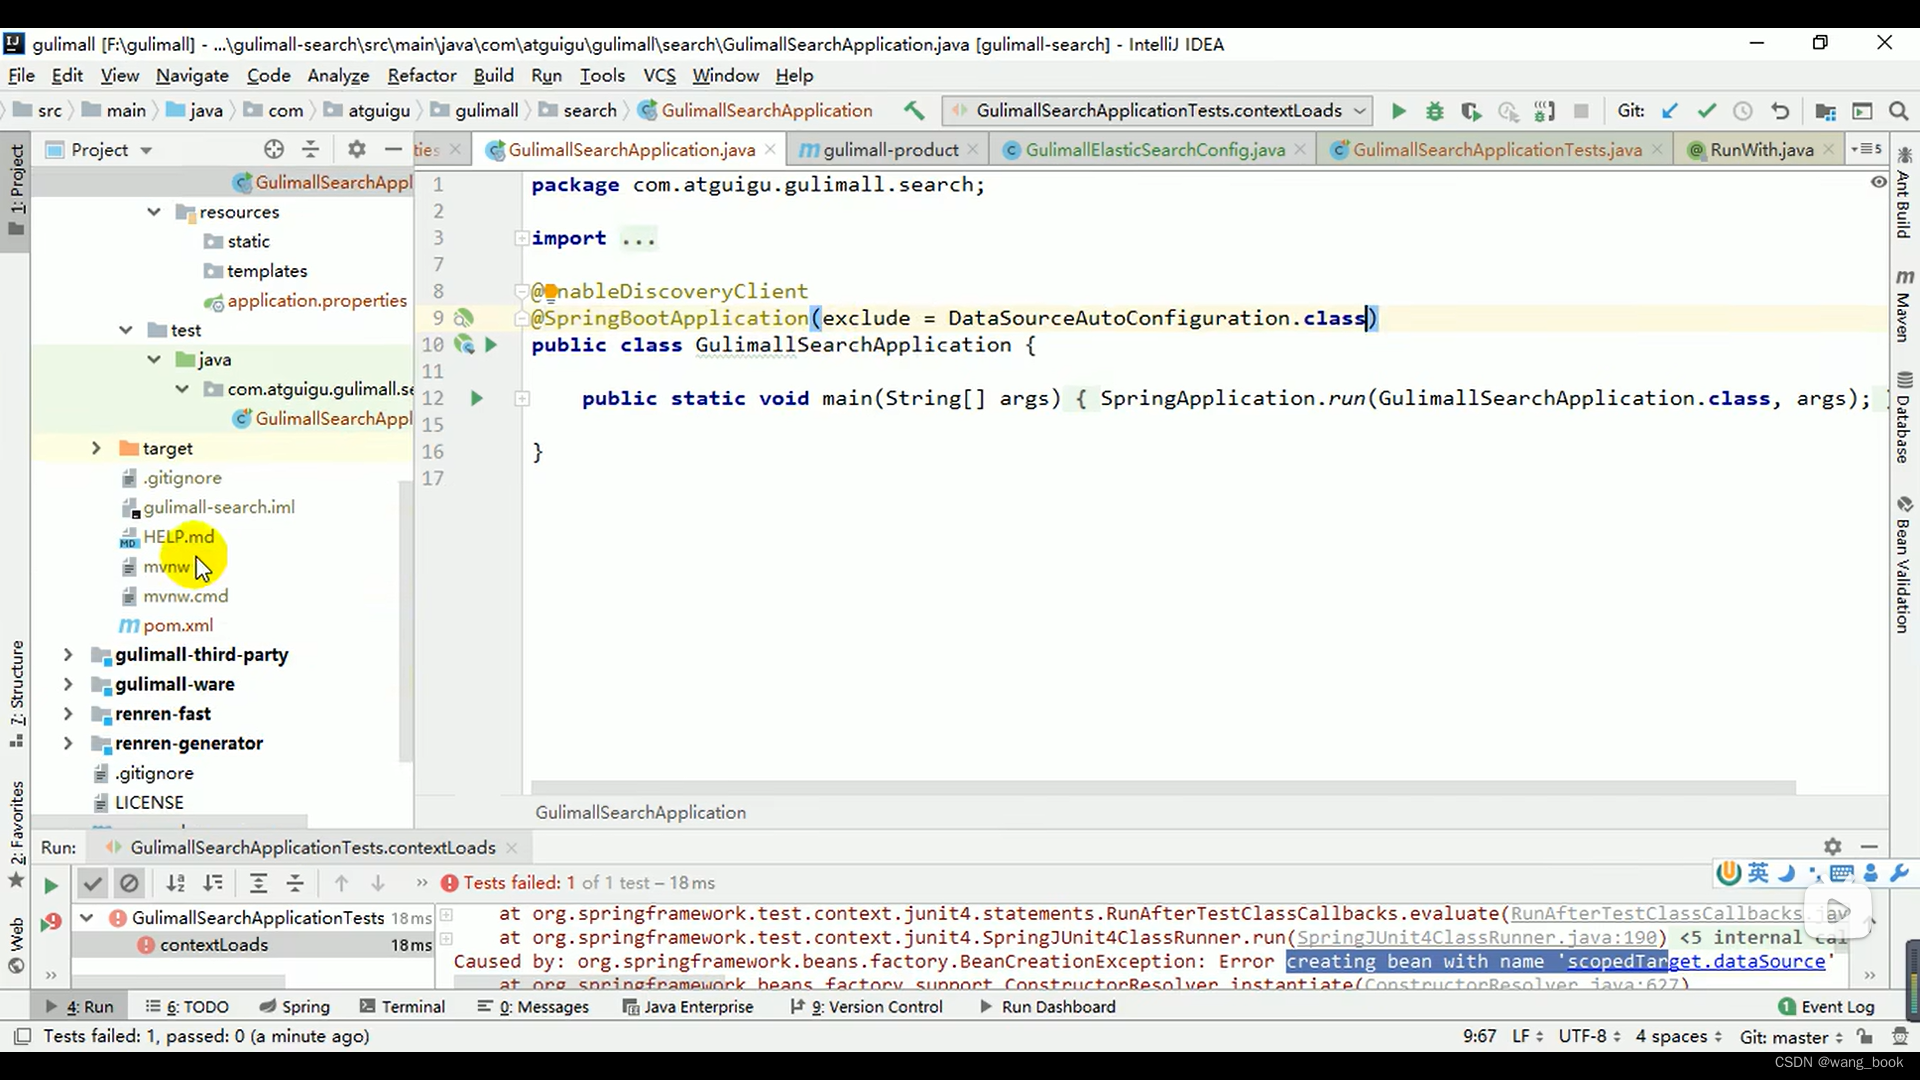Collapse all test results
Viewport: 1920px width, 1080px height.
point(295,884)
